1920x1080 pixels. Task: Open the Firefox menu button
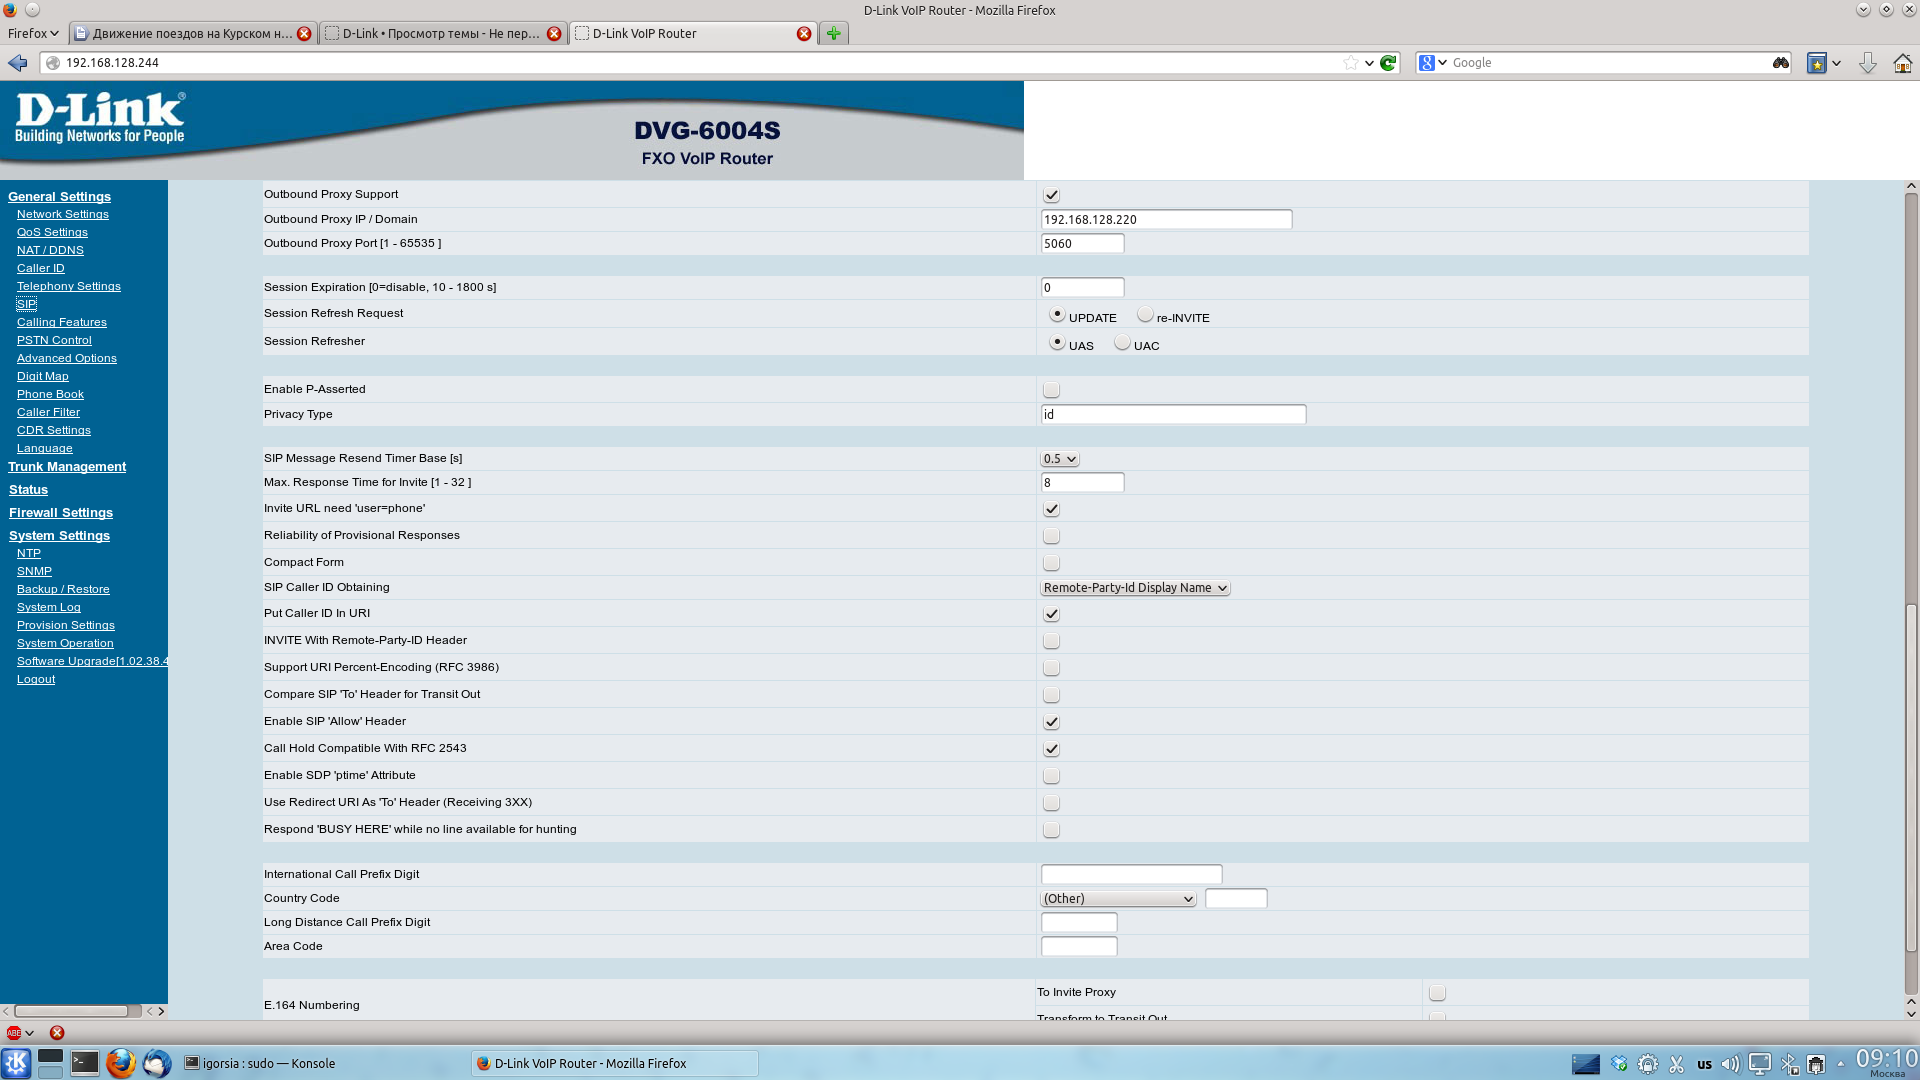[33, 33]
